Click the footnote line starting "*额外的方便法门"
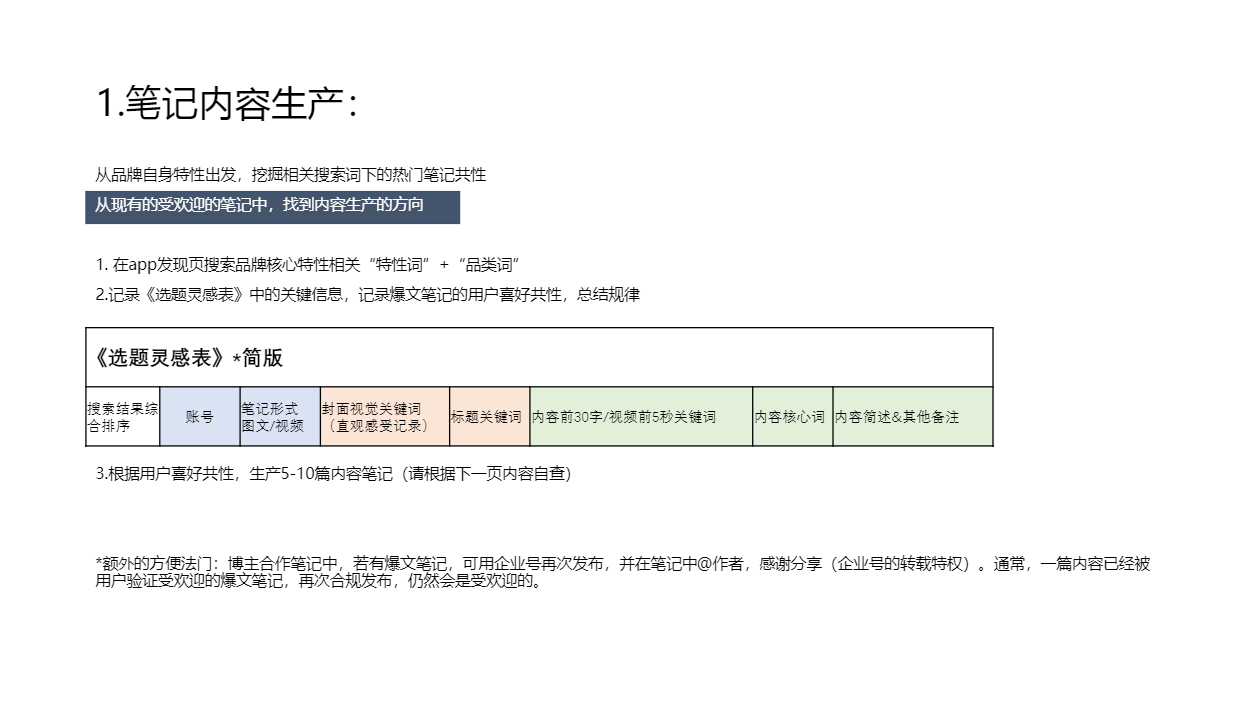 623,564
